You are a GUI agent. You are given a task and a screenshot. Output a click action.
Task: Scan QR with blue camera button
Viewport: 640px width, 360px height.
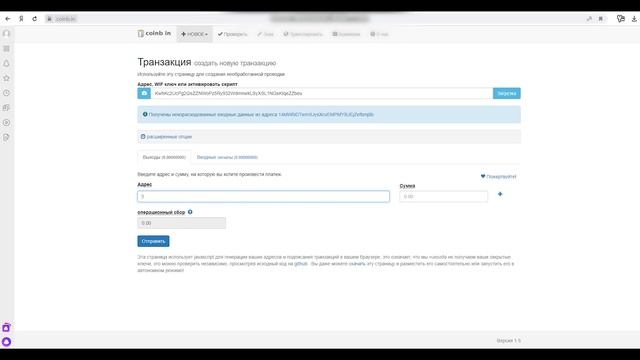[x=144, y=93]
